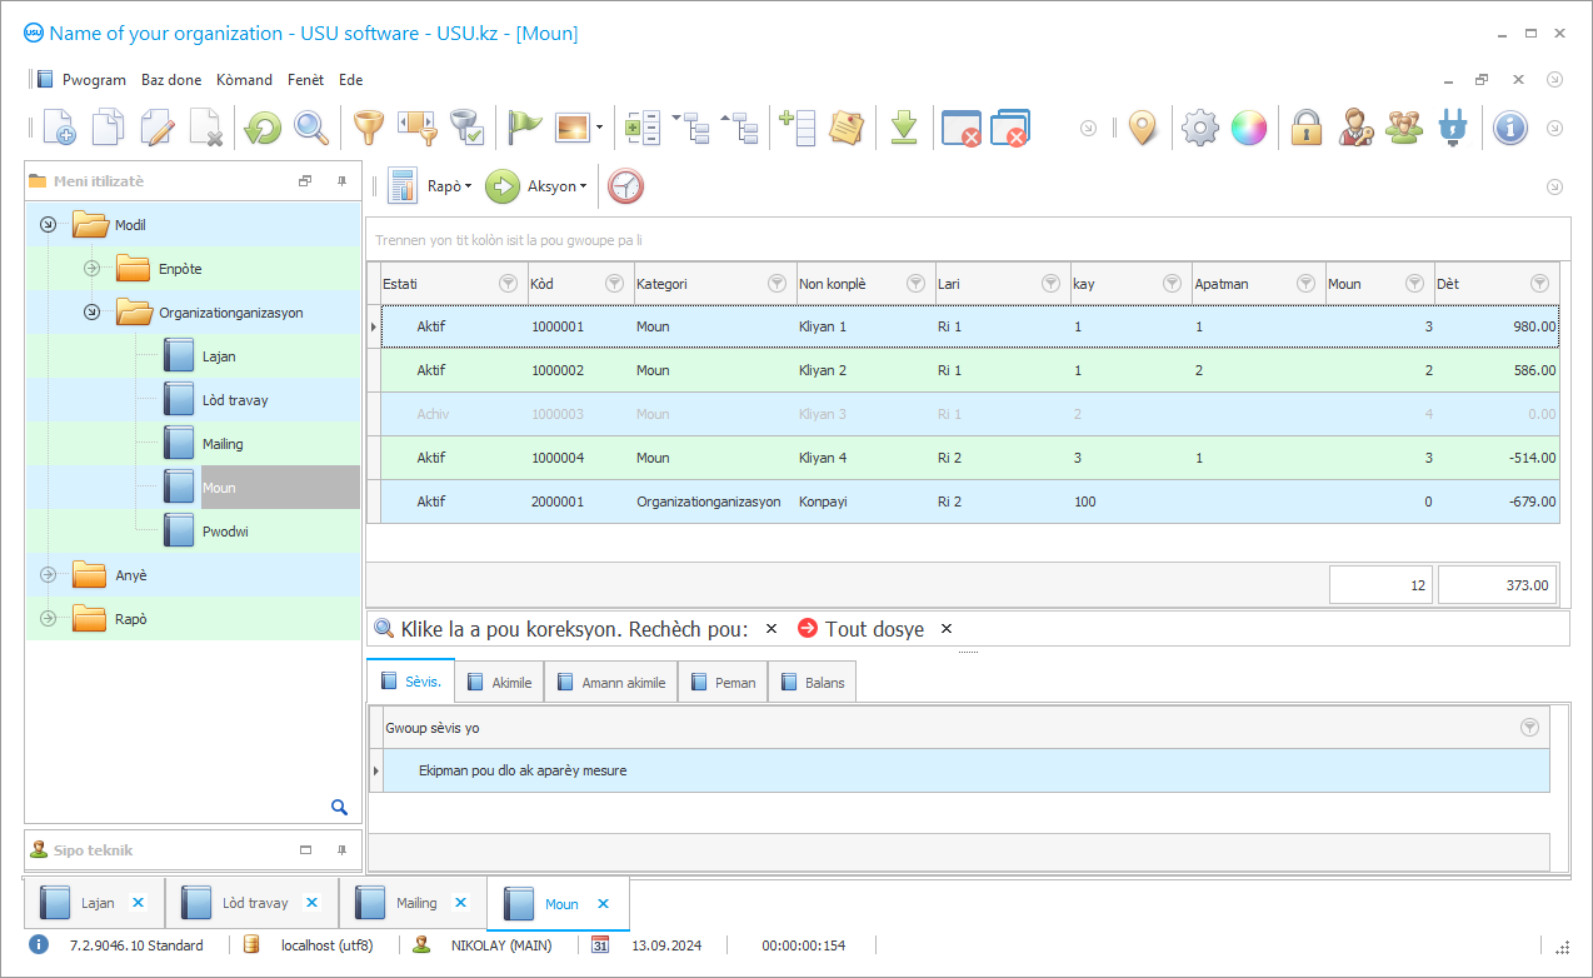This screenshot has height=978, width=1593.
Task: Click the color wheel theme icon
Action: (1249, 128)
